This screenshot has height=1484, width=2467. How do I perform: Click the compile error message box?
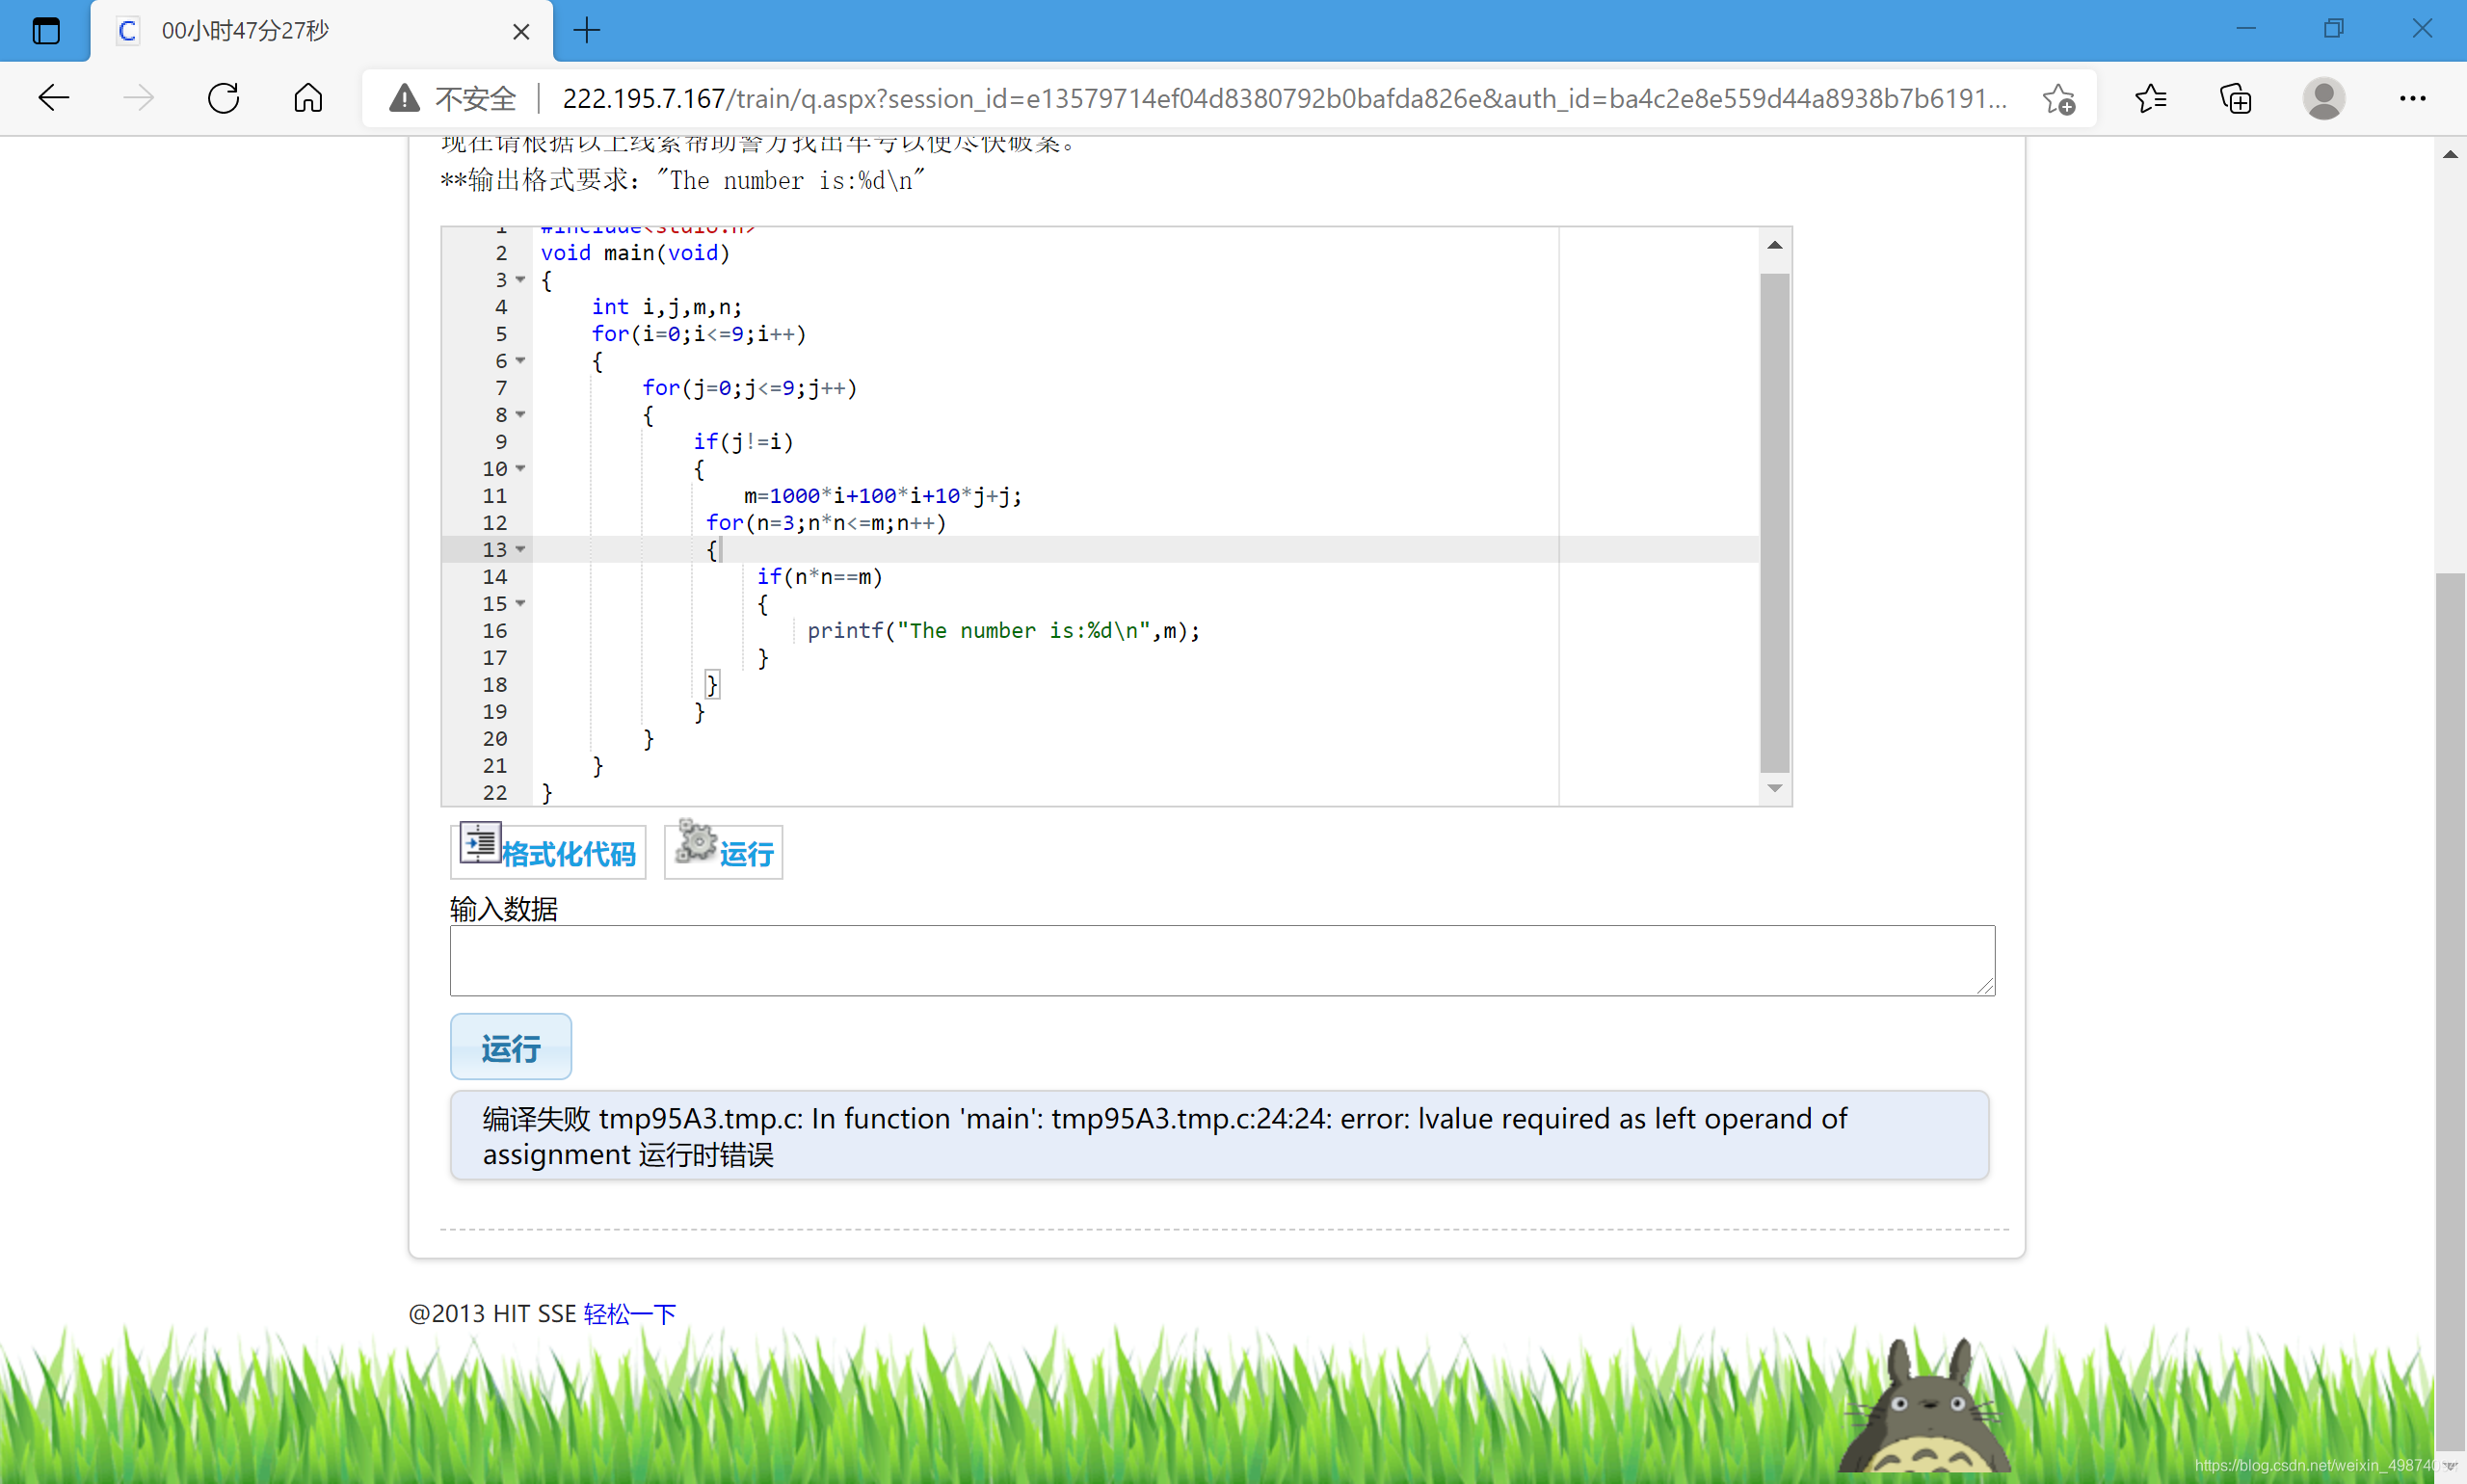click(x=1219, y=1136)
